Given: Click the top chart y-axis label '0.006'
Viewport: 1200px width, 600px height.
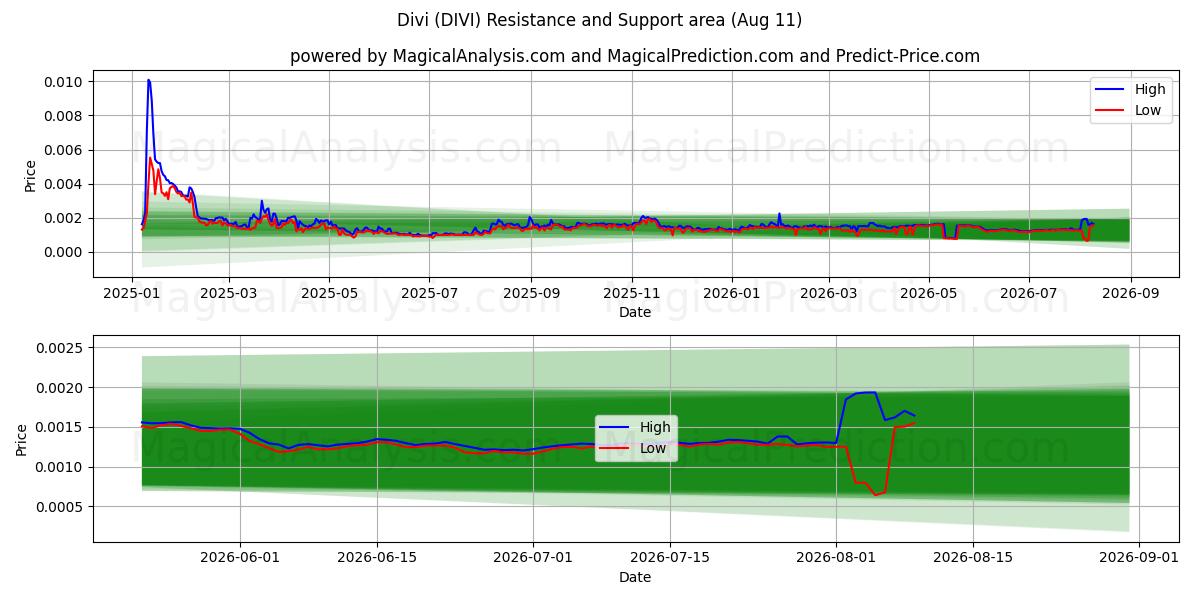Looking at the screenshot, I should coord(64,150).
